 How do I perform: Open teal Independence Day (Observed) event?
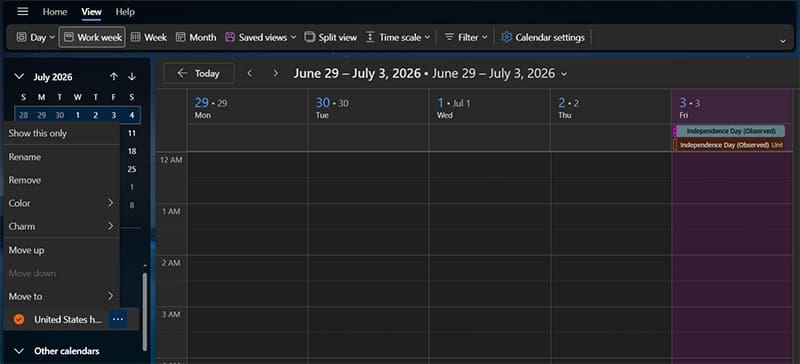click(729, 131)
